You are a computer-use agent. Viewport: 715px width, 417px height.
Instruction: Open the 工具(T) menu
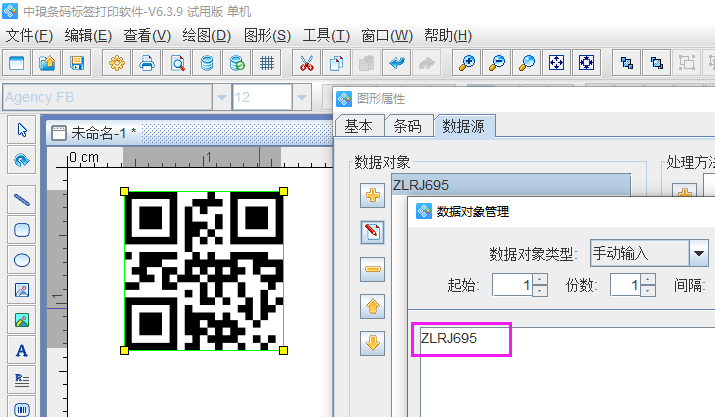point(326,35)
